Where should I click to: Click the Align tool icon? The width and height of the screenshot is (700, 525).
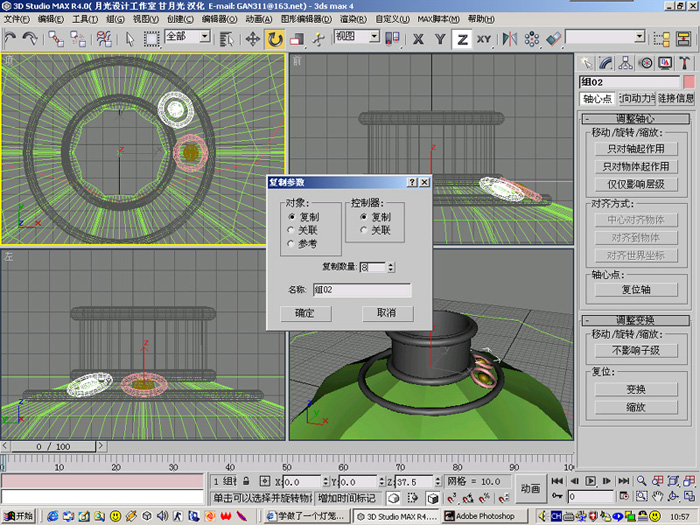point(554,39)
